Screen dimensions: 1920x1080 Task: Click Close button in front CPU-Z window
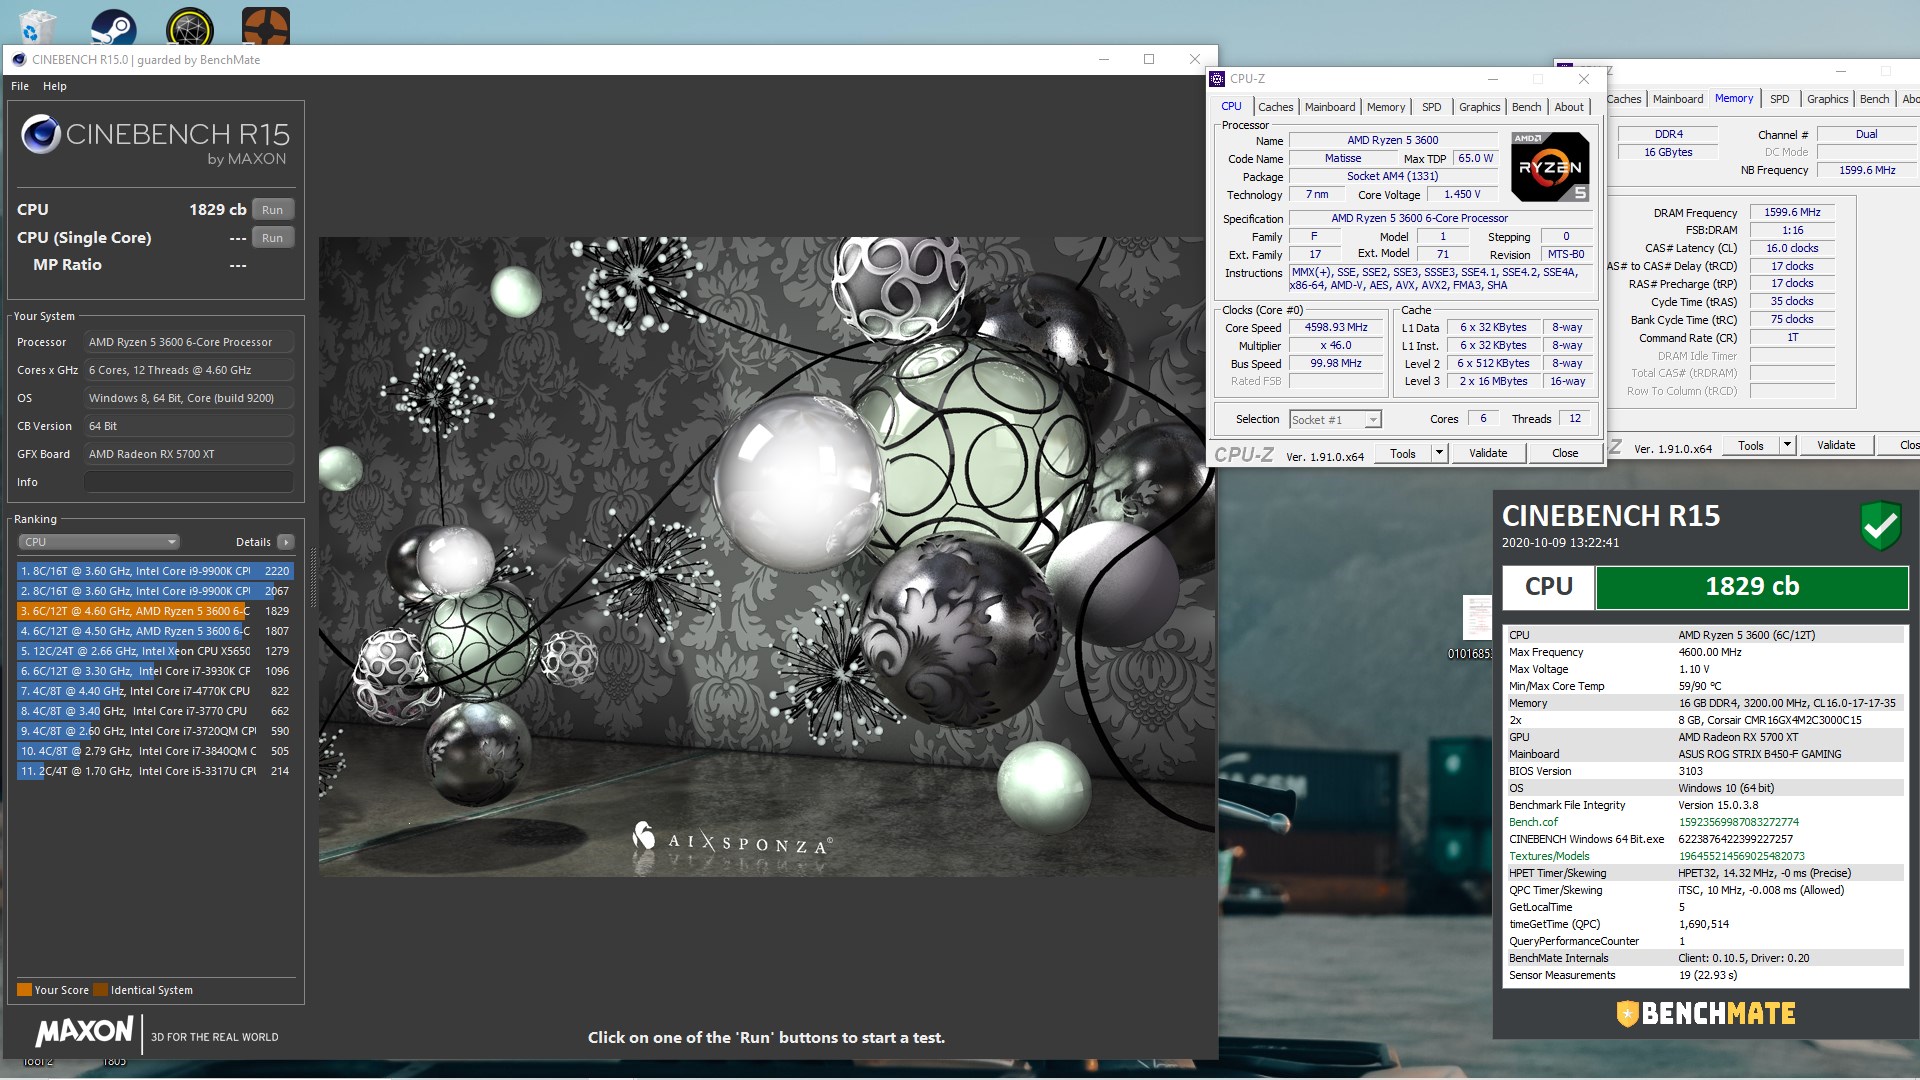1565,453
